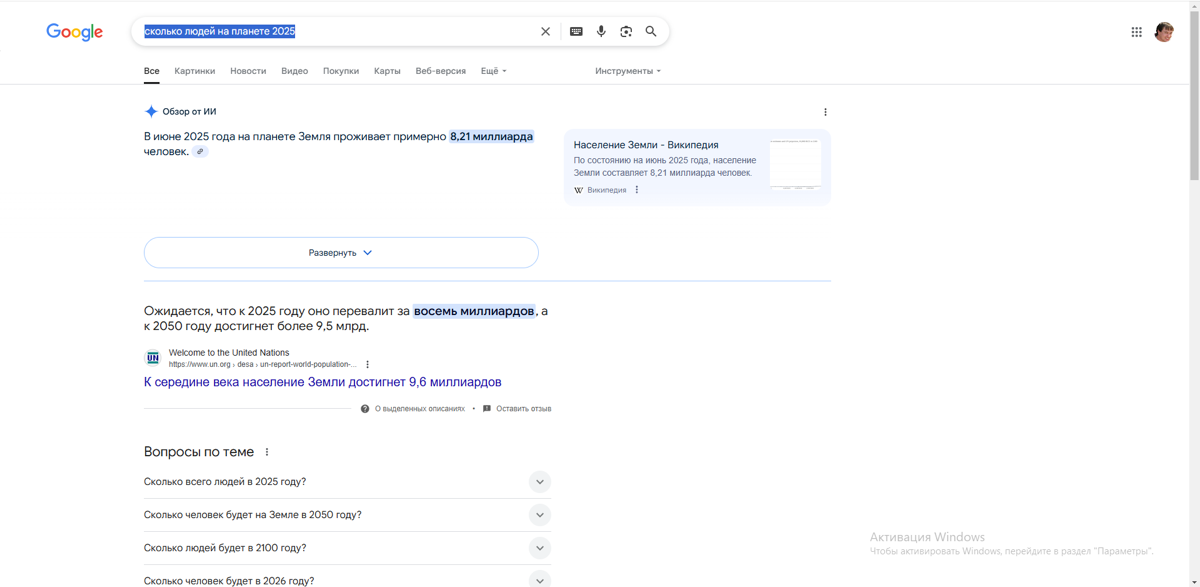
Task: Click the Wikipedia card thumbnail image
Action: click(796, 164)
